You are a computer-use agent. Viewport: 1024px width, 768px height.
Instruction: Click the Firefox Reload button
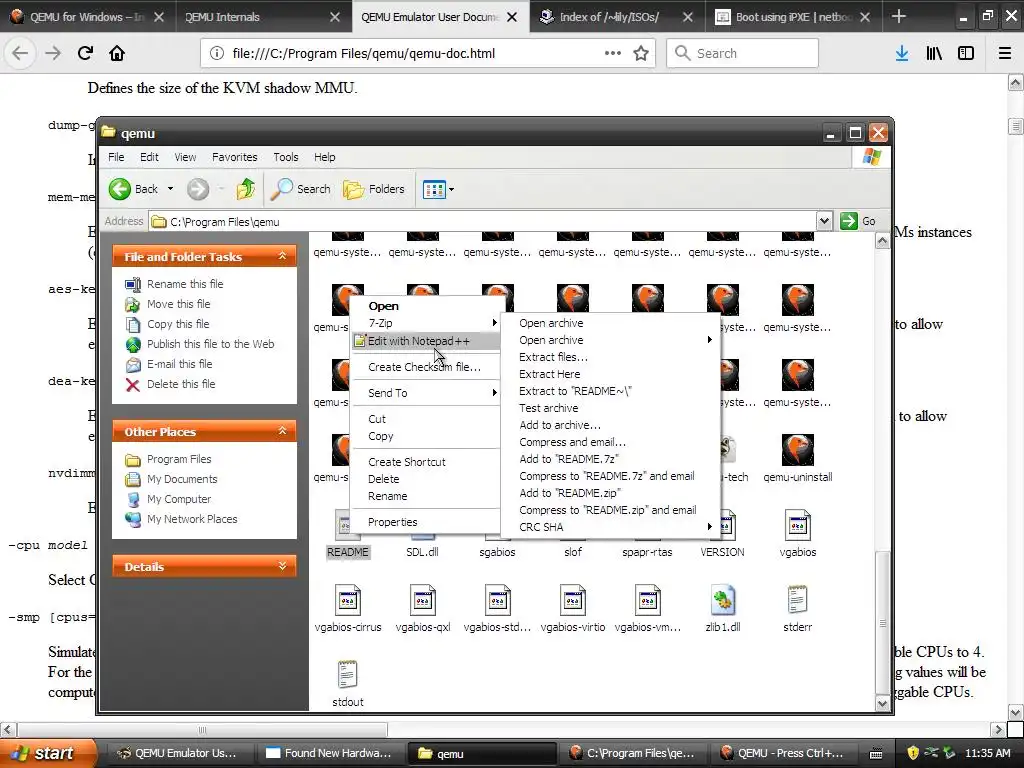(x=85, y=53)
